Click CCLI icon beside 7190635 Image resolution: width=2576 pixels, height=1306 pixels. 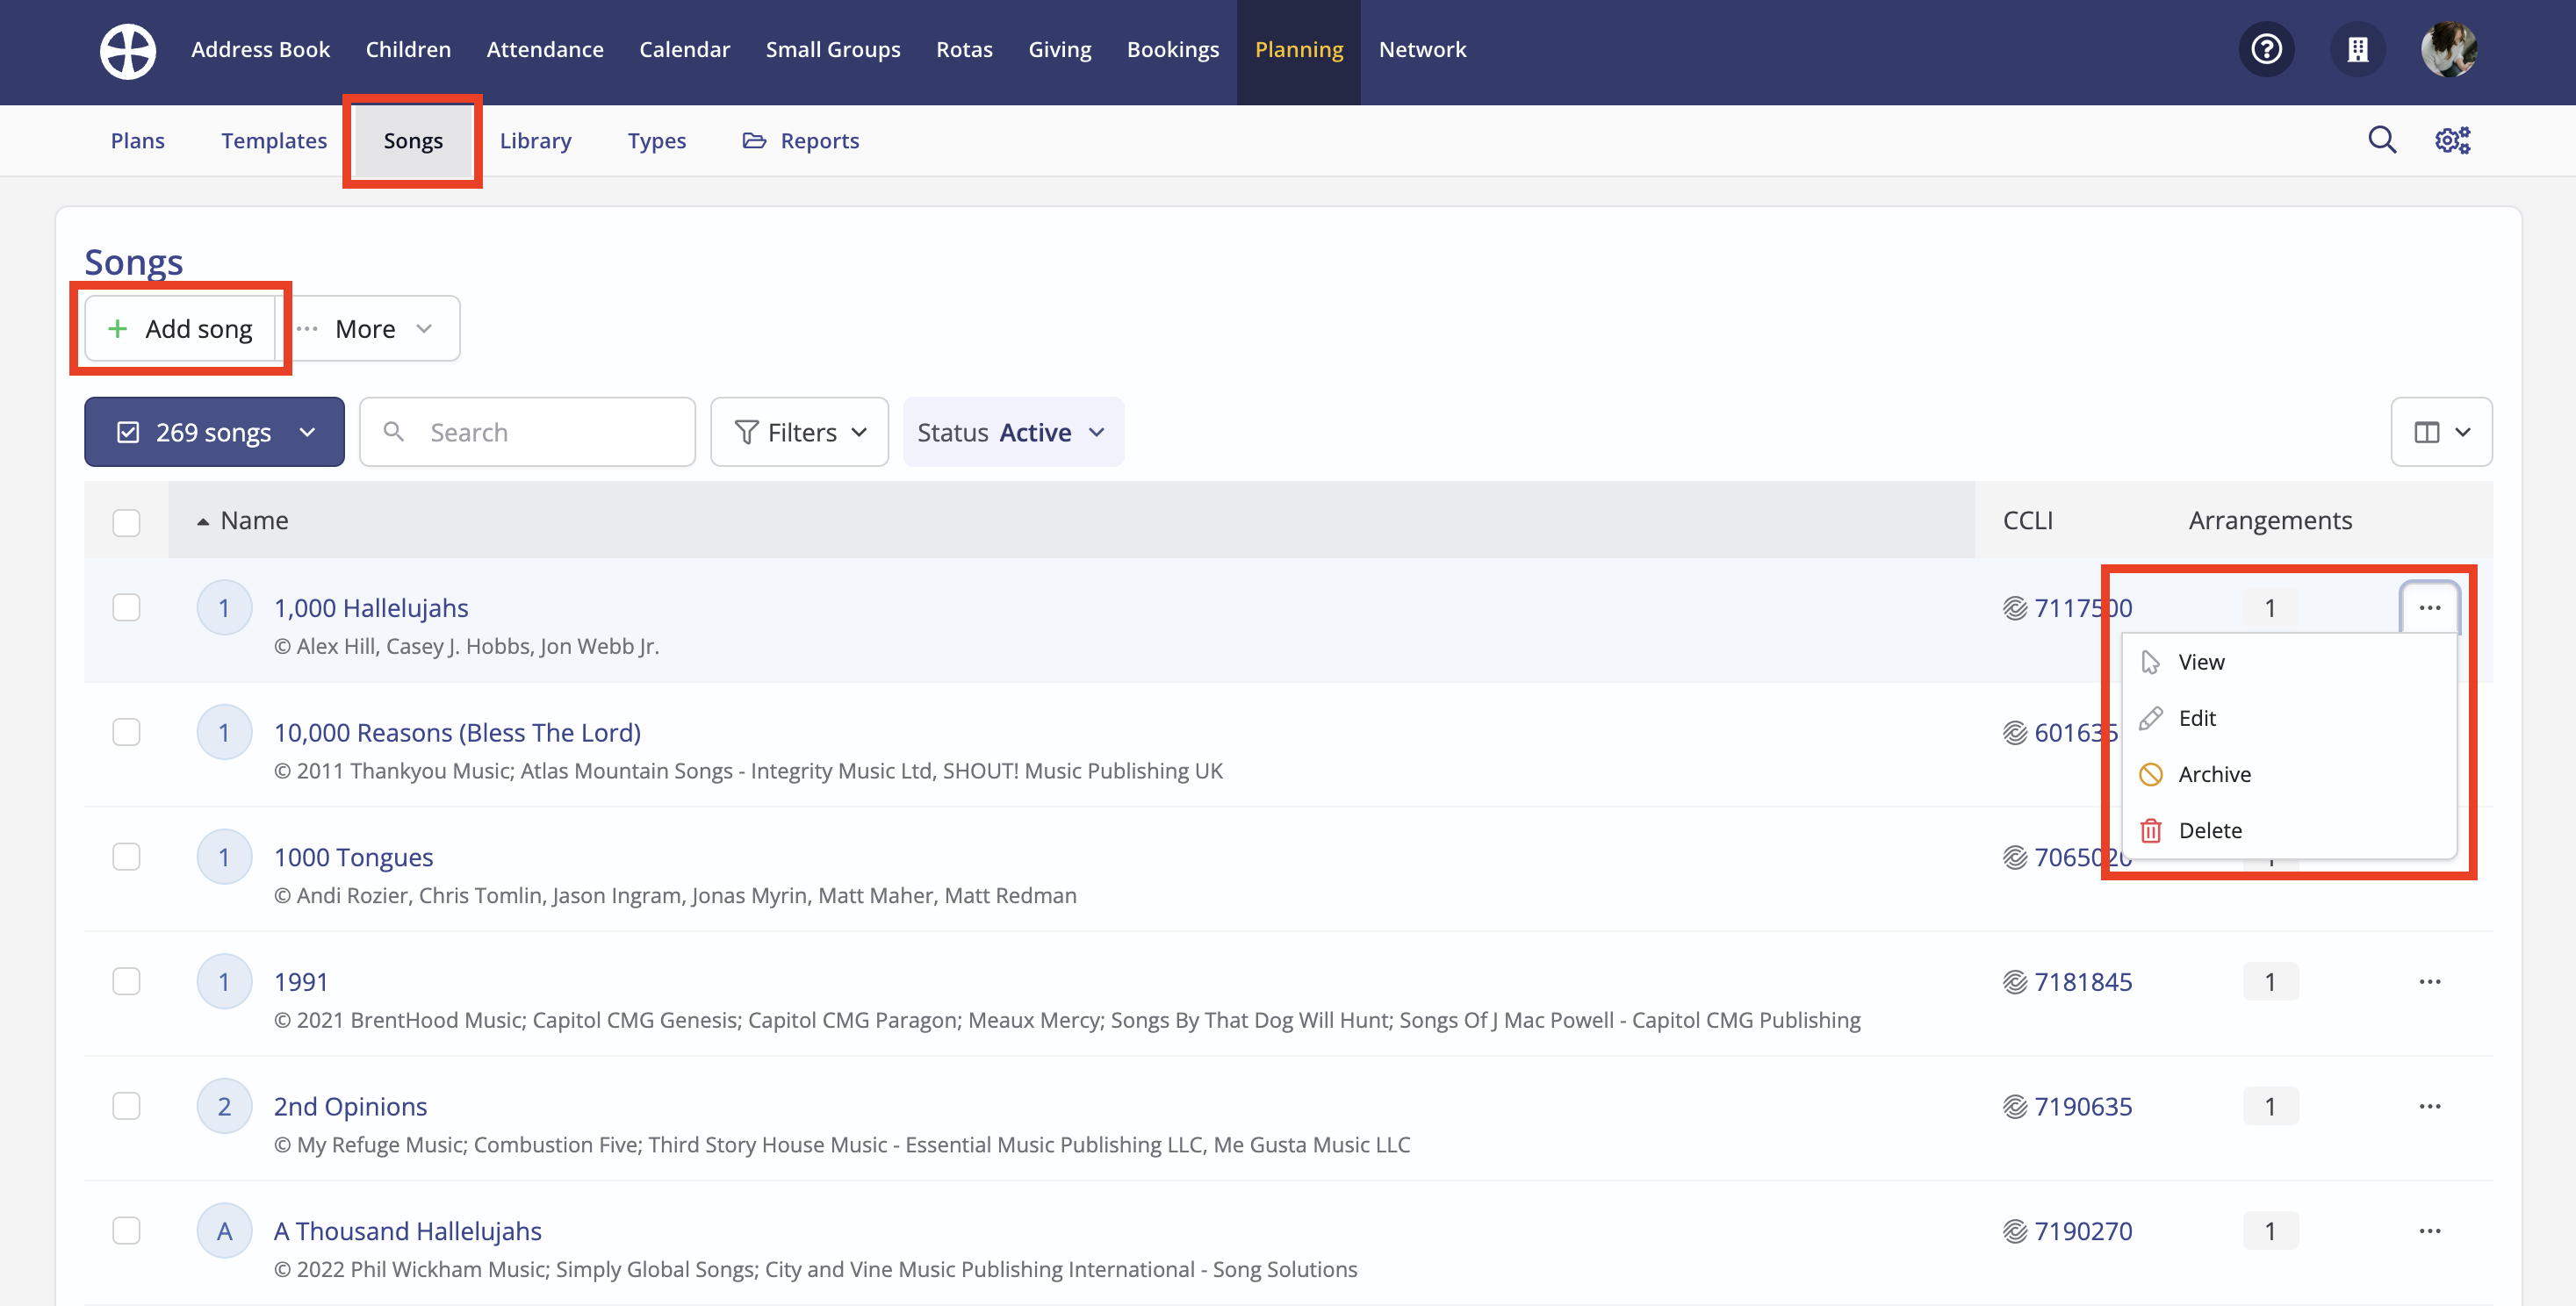[2015, 1107]
